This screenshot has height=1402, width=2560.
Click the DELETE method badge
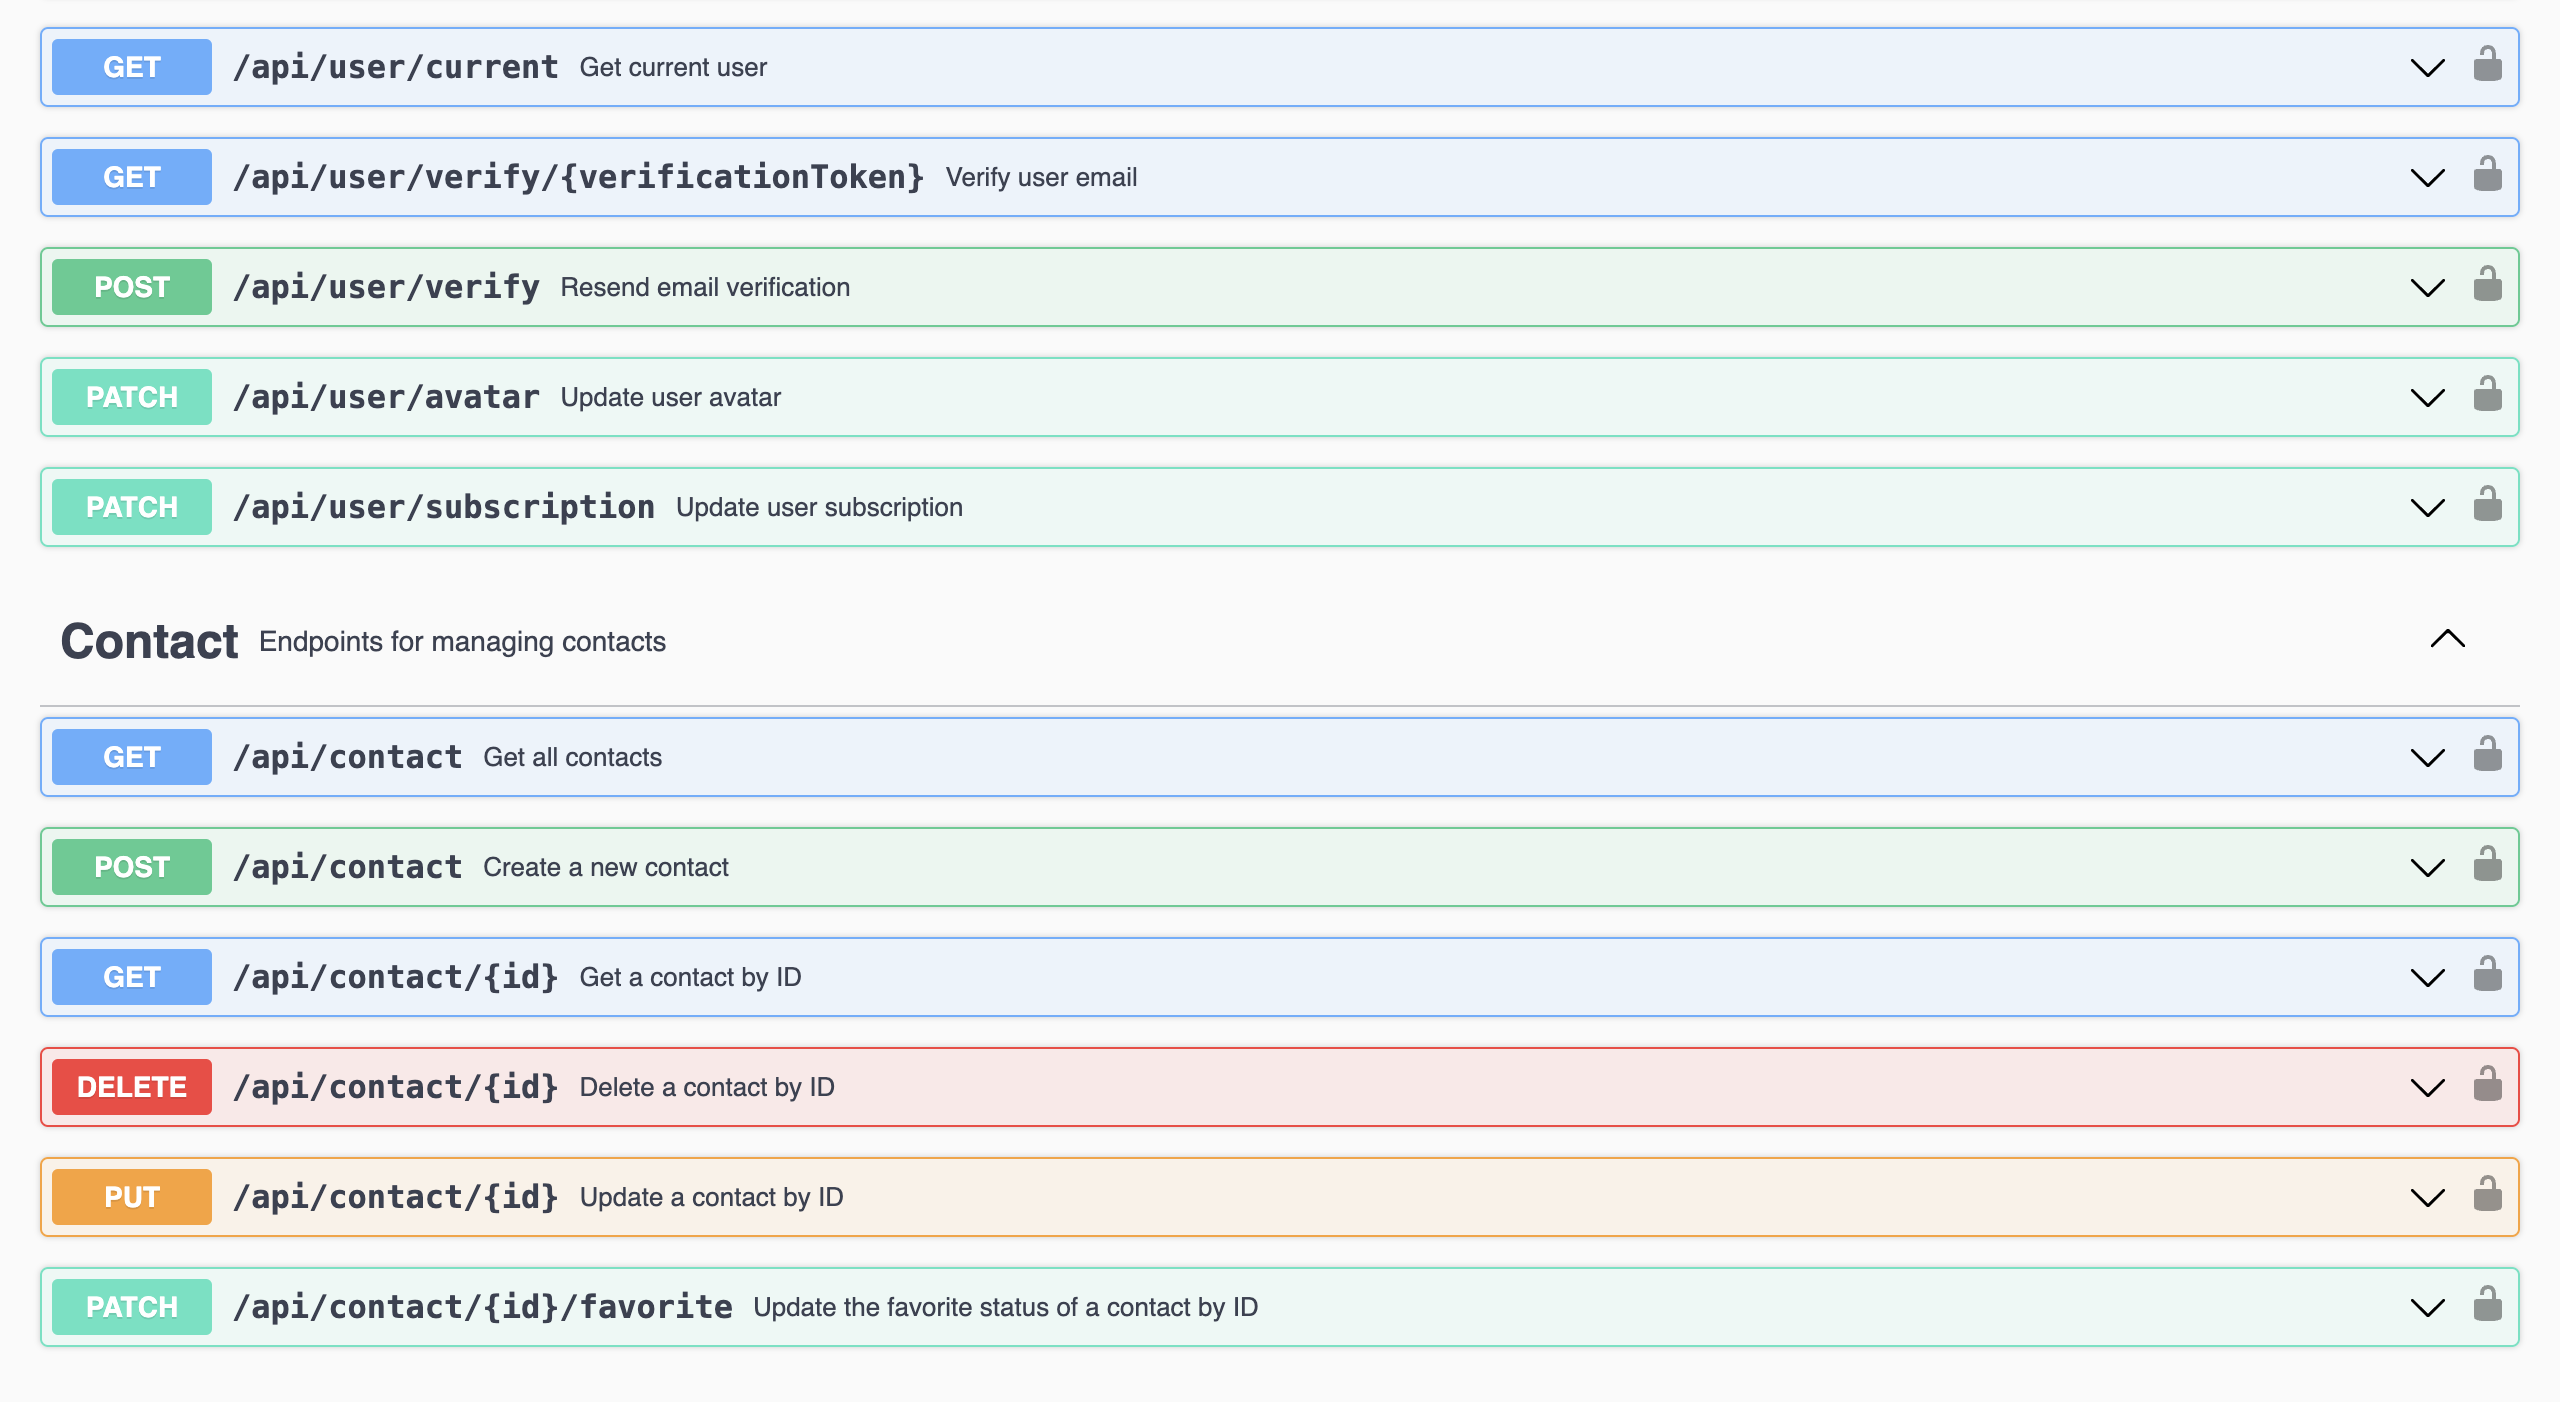pos(132,1087)
